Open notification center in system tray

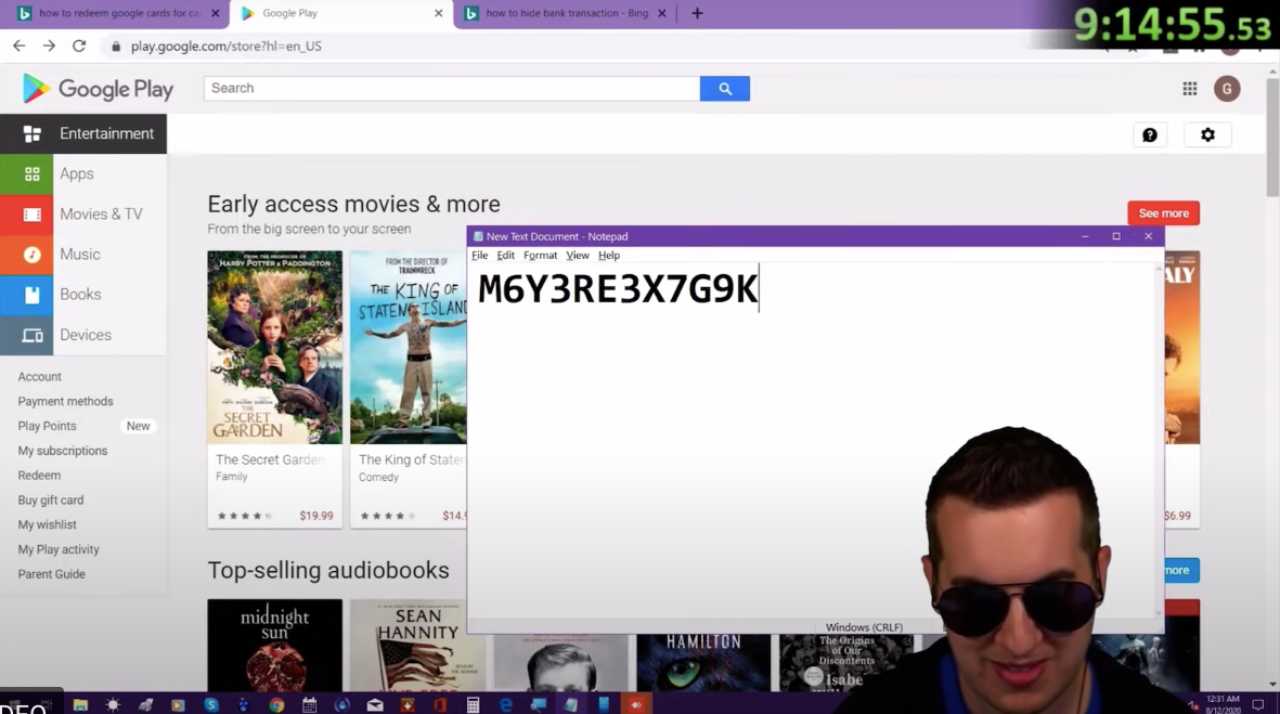point(1258,705)
